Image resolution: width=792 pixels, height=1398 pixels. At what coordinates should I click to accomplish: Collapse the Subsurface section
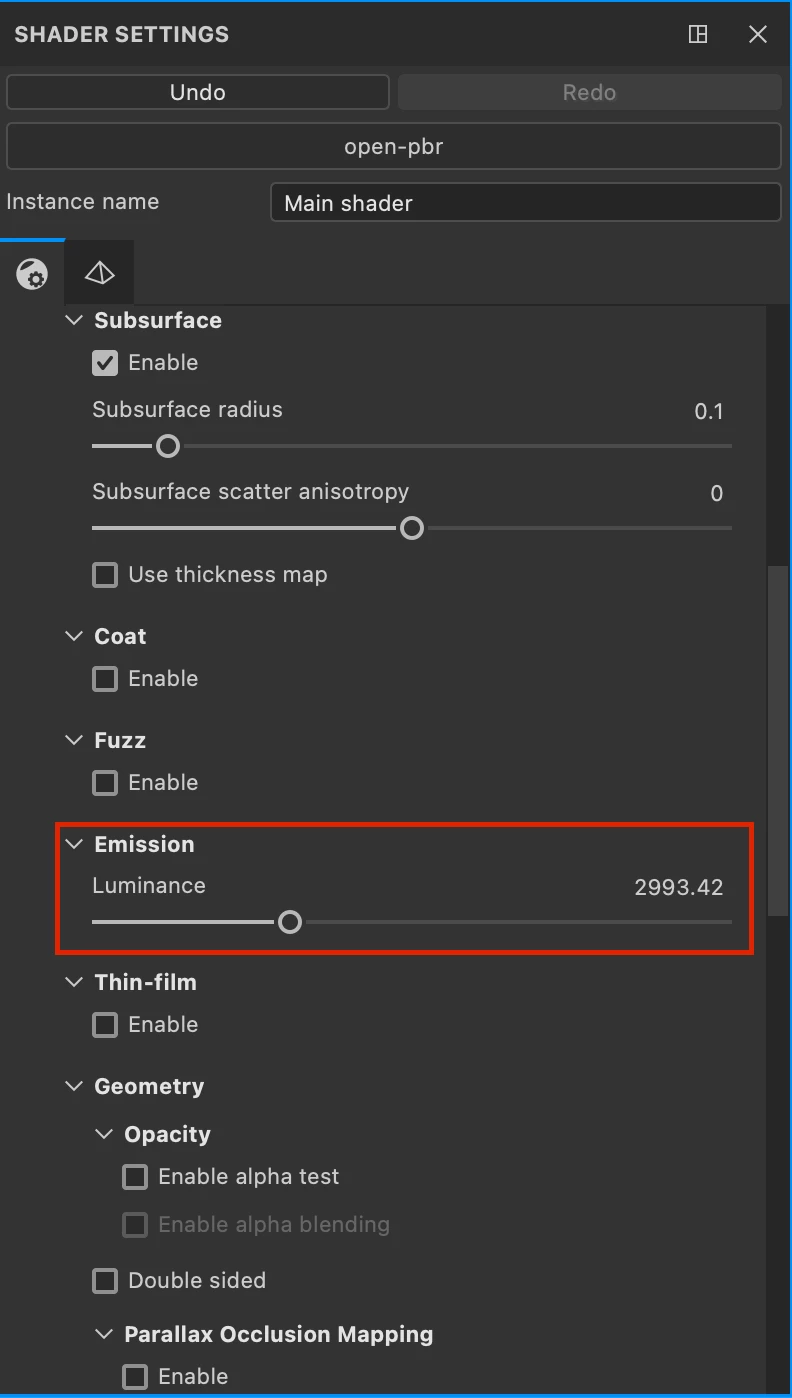point(74,321)
